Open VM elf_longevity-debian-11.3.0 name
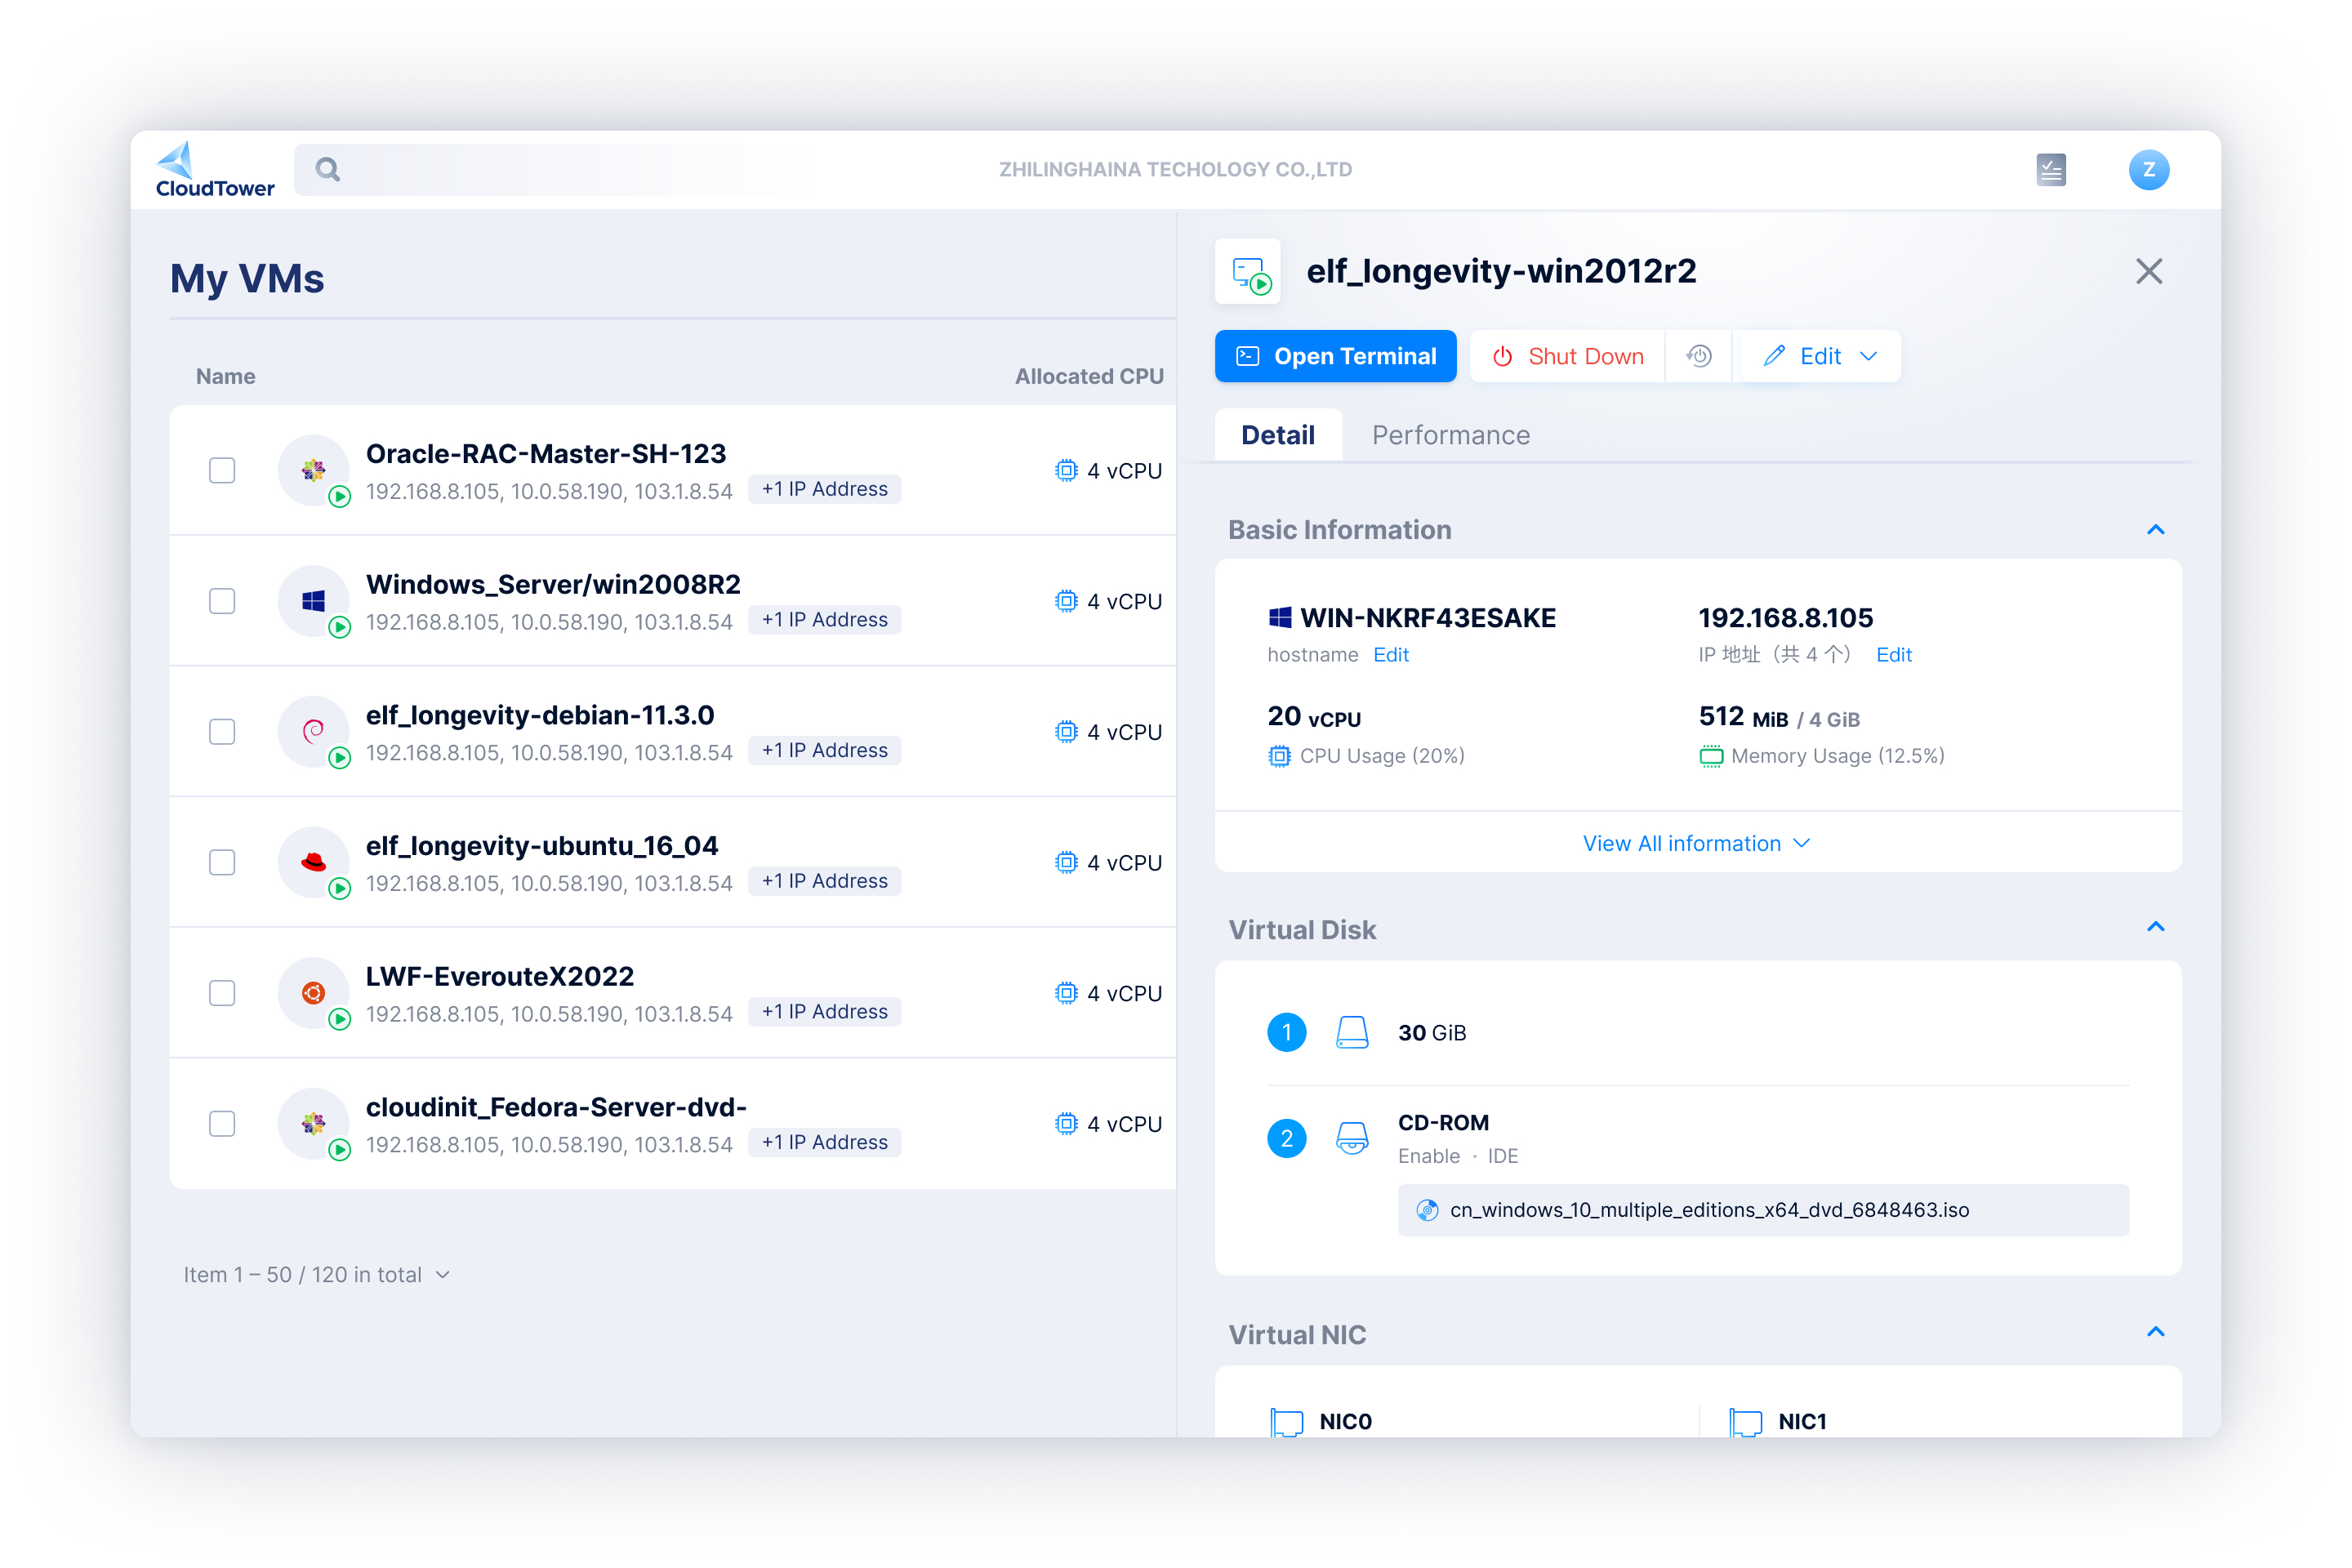The height and width of the screenshot is (1568, 2352). [x=540, y=715]
